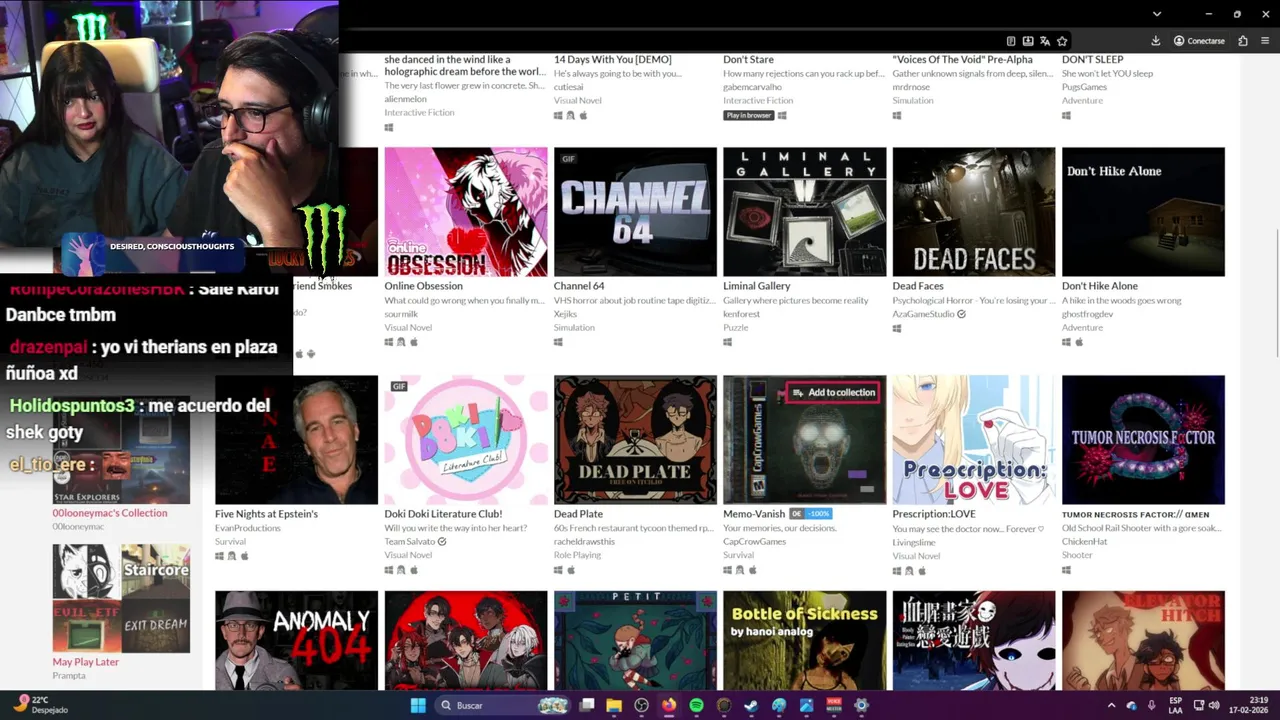Click the Prescription:LOVE title link
Viewport: 1280px width, 720px height.
pos(934,514)
